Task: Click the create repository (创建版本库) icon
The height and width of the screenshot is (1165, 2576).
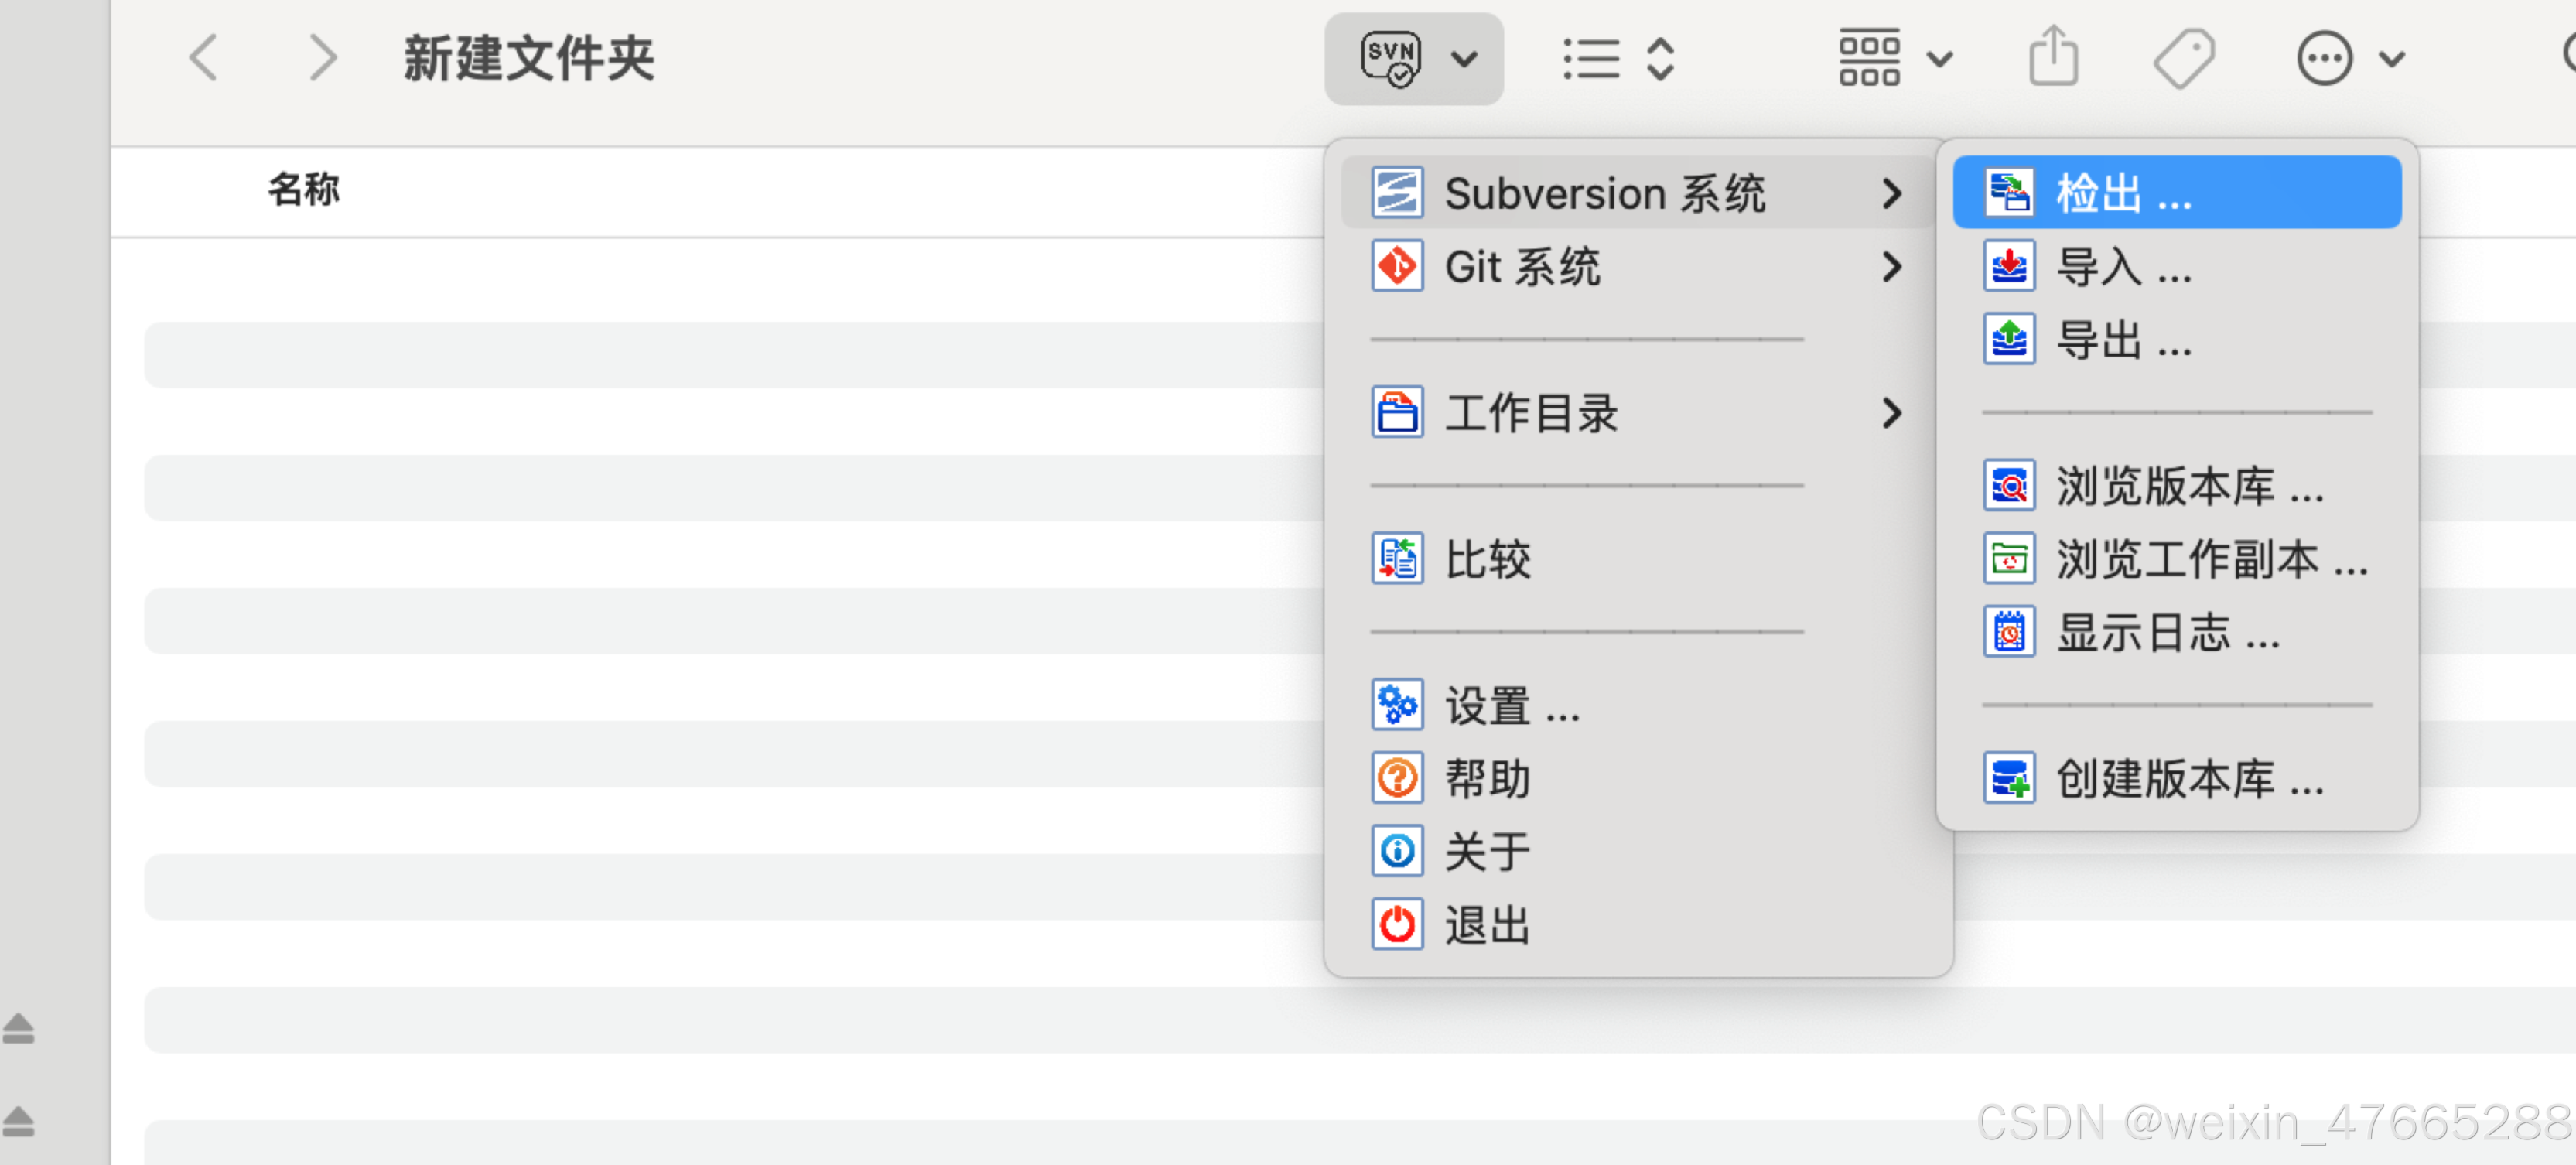Action: point(2009,779)
